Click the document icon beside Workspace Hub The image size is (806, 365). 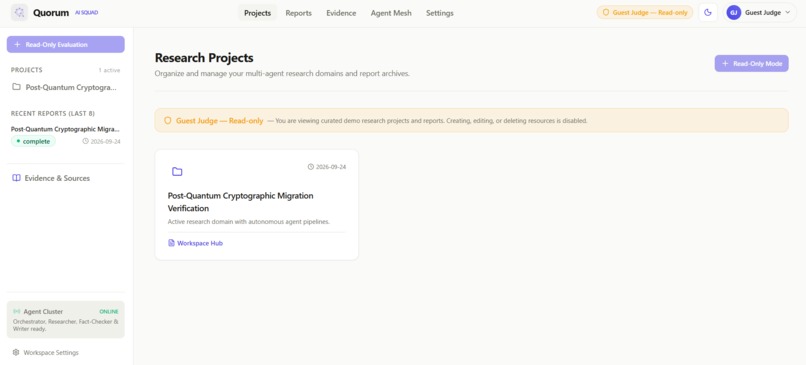click(171, 243)
